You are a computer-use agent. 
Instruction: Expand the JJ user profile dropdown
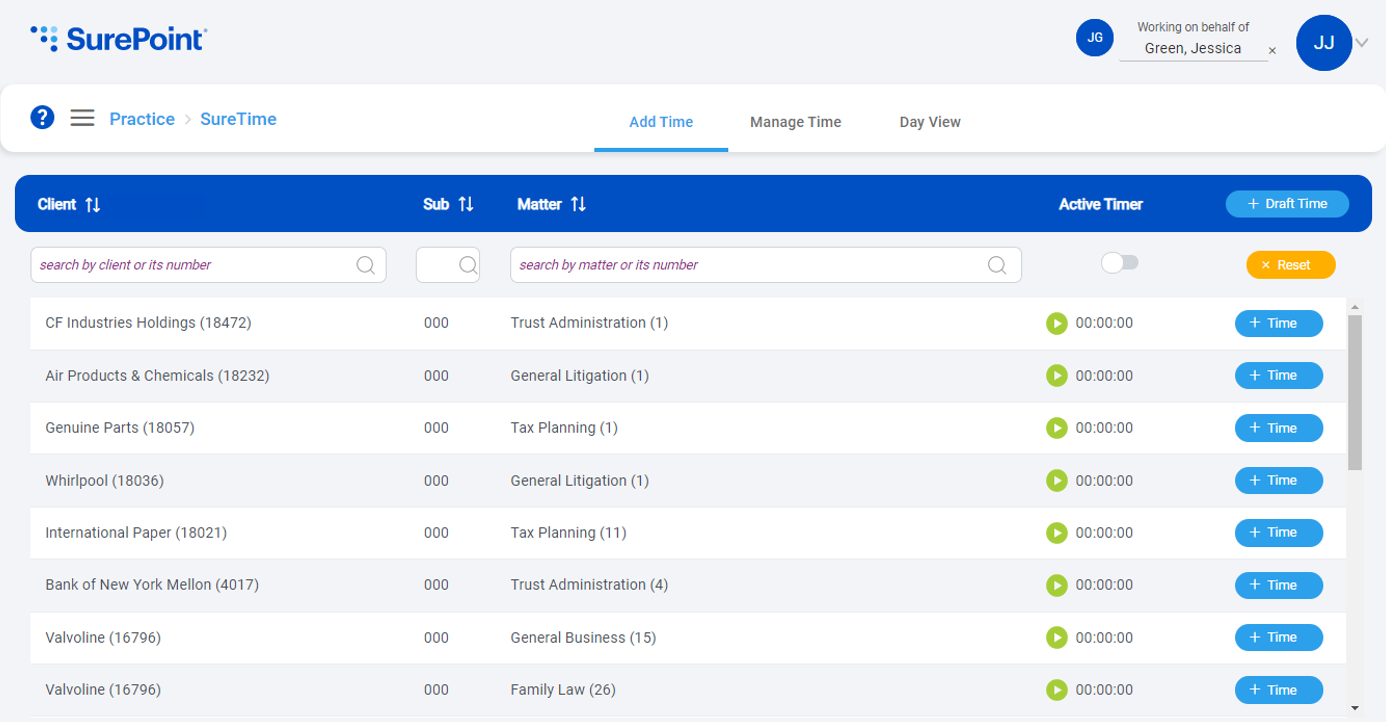(x=1362, y=43)
